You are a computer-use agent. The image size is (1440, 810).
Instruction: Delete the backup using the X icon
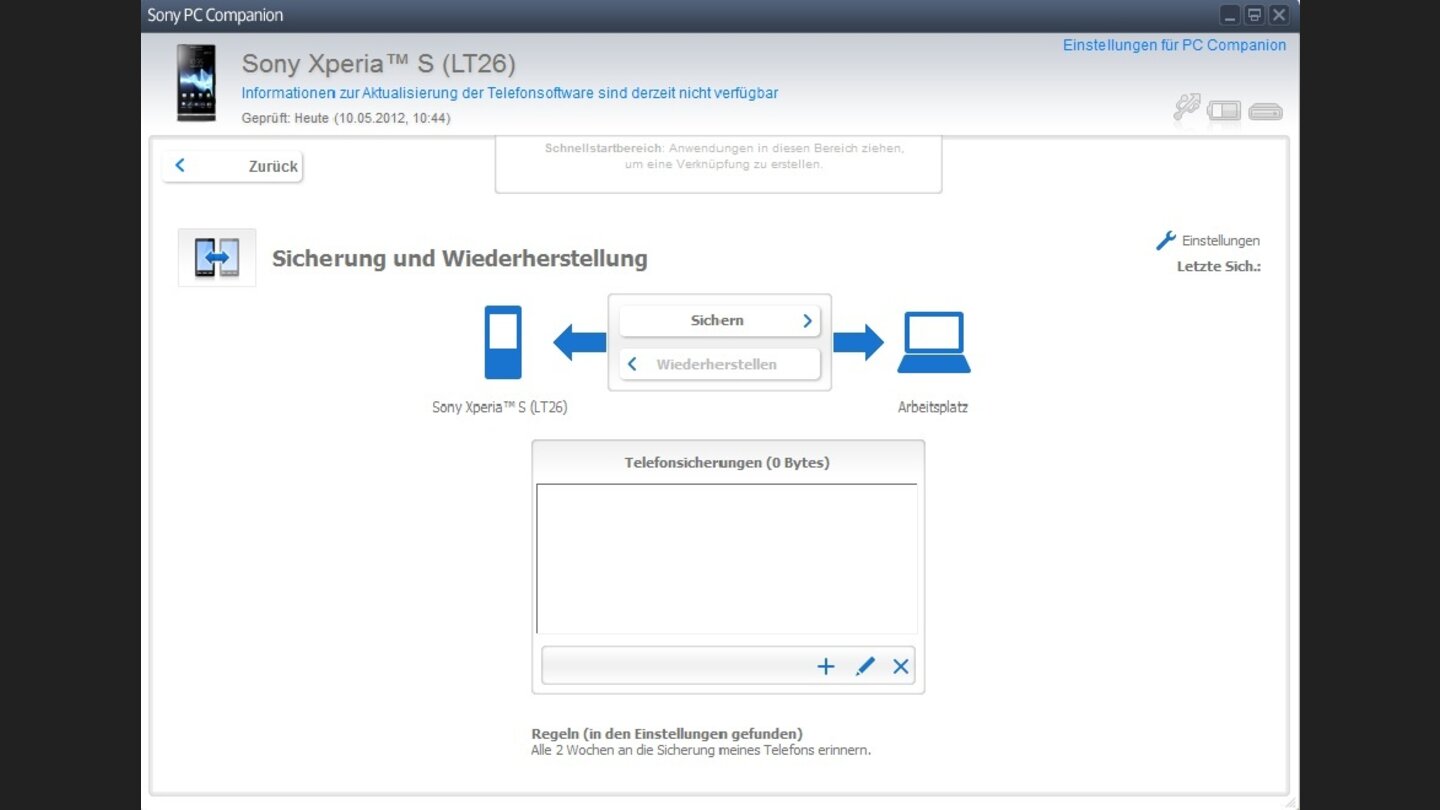(901, 666)
